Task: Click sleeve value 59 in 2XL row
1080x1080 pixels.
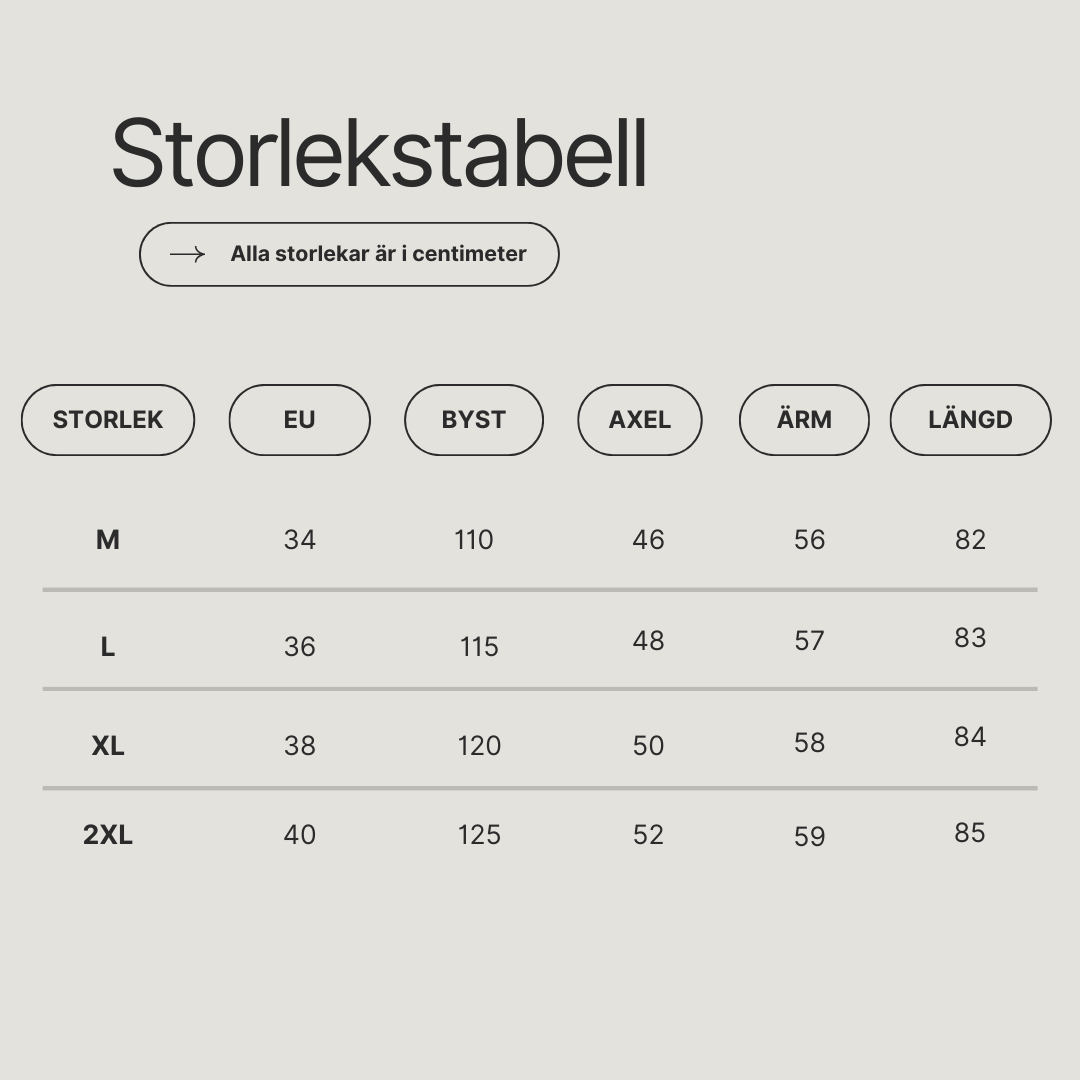Action: point(809,837)
